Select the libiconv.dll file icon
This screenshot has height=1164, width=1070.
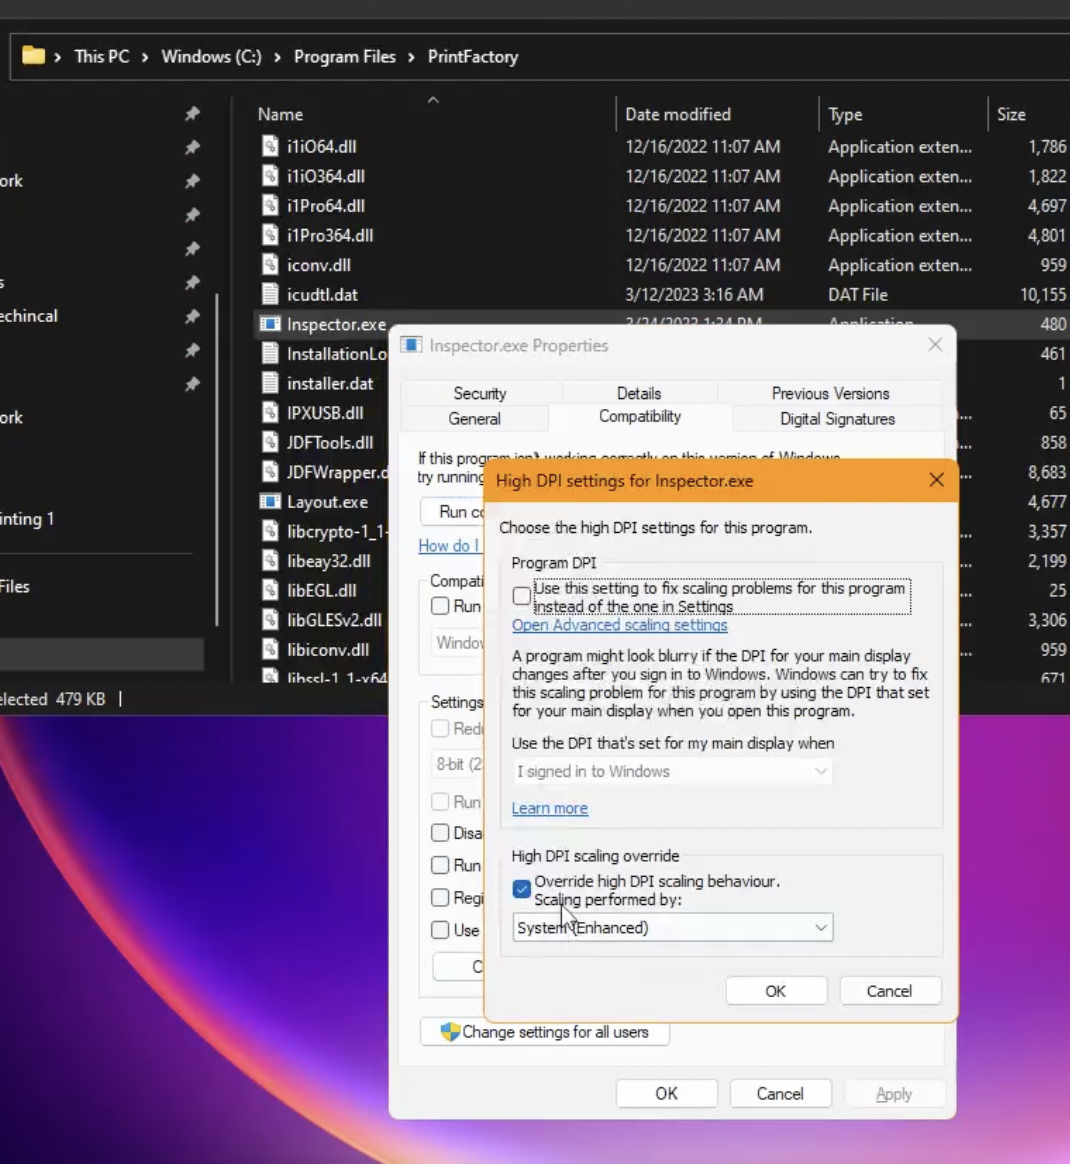pyautogui.click(x=270, y=650)
